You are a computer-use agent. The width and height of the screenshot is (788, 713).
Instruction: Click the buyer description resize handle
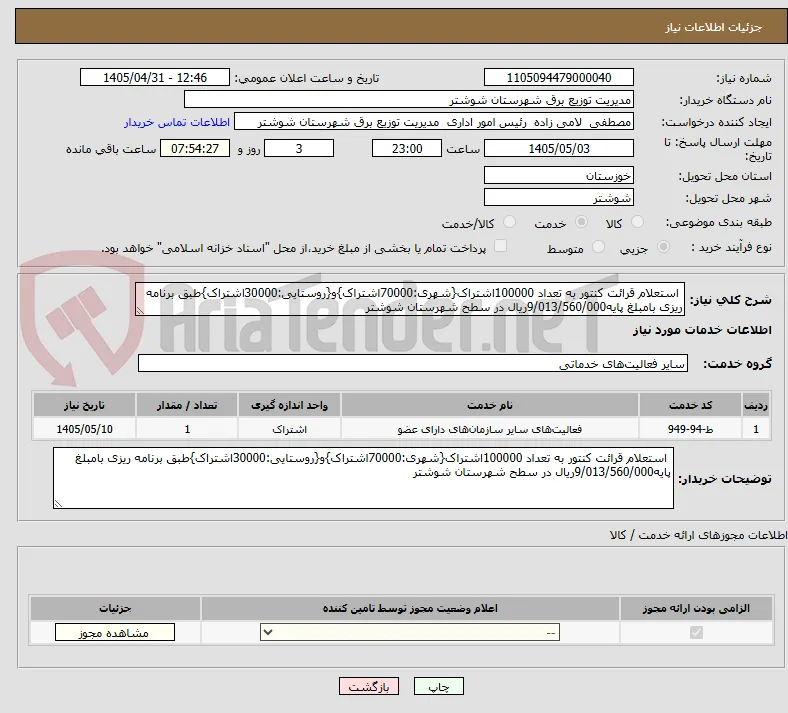tap(58, 503)
